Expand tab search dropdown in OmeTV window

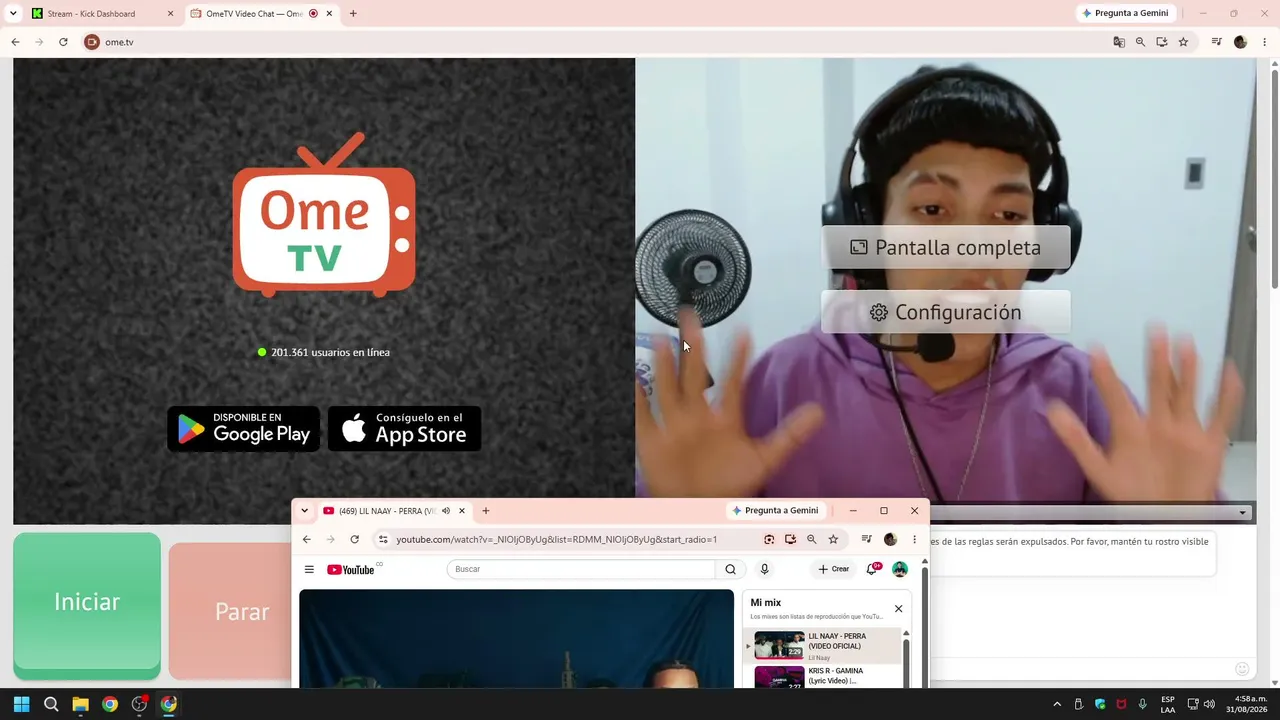tap(13, 14)
